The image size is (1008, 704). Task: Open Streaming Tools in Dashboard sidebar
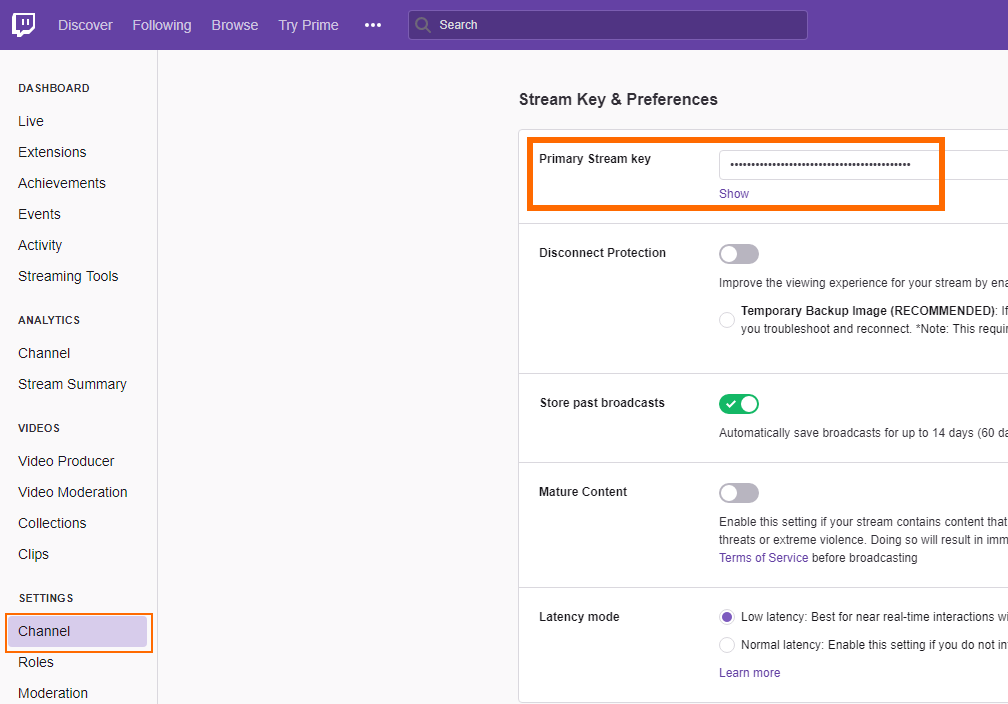pyautogui.click(x=68, y=276)
